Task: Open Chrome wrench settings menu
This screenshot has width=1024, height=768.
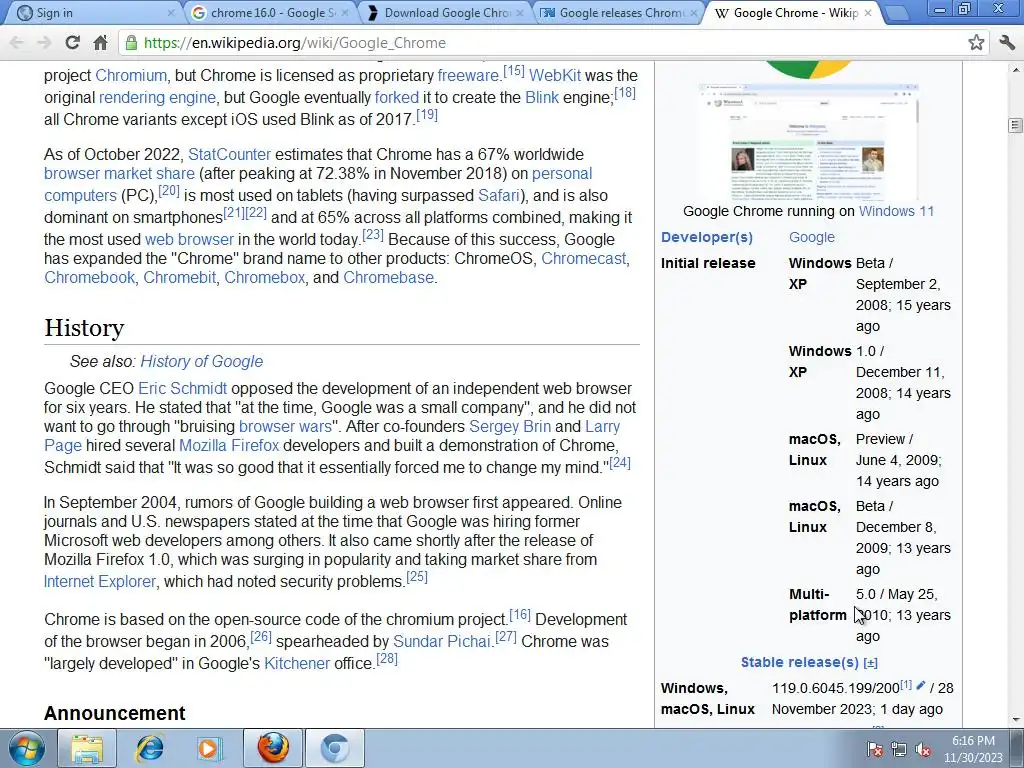Action: (x=1006, y=43)
